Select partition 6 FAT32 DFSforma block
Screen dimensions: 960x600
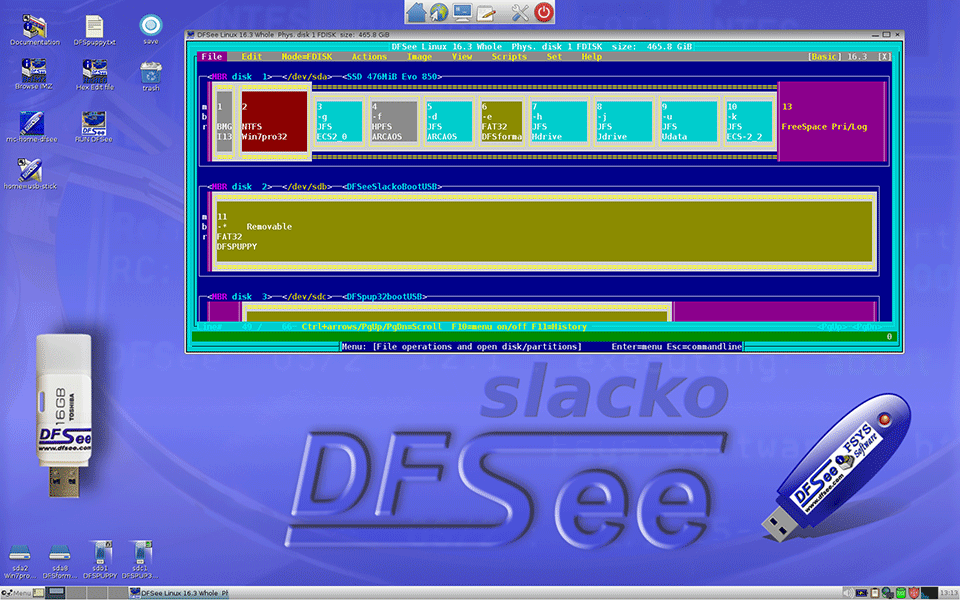pyautogui.click(x=501, y=122)
